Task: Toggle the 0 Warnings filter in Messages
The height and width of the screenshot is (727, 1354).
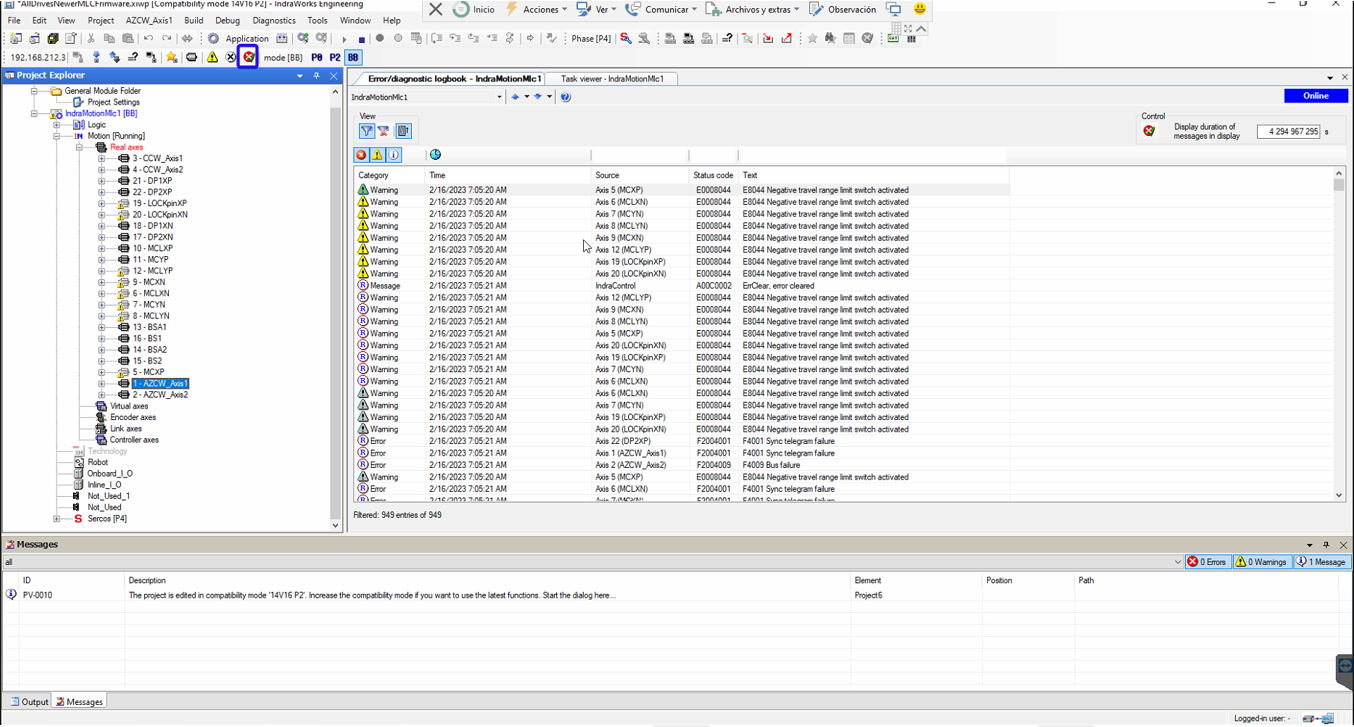Action: (x=1262, y=562)
